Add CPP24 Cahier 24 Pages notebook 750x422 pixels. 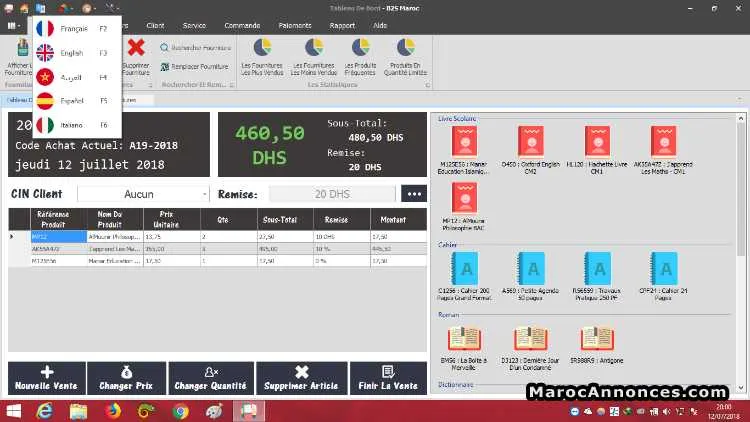[x=663, y=276]
